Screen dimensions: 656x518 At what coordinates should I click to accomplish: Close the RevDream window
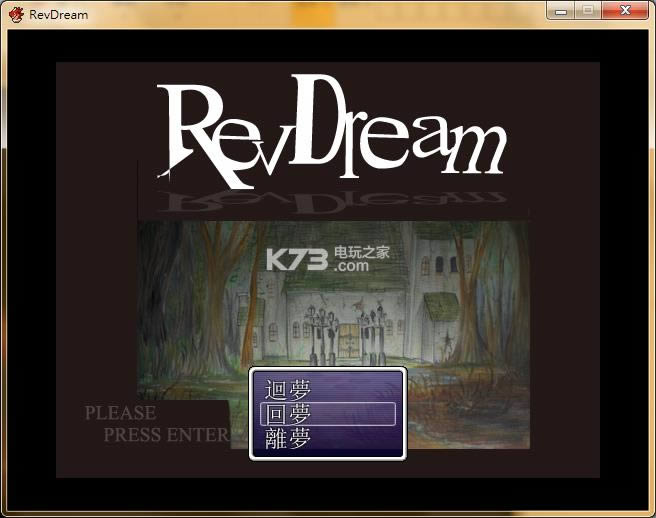[625, 10]
